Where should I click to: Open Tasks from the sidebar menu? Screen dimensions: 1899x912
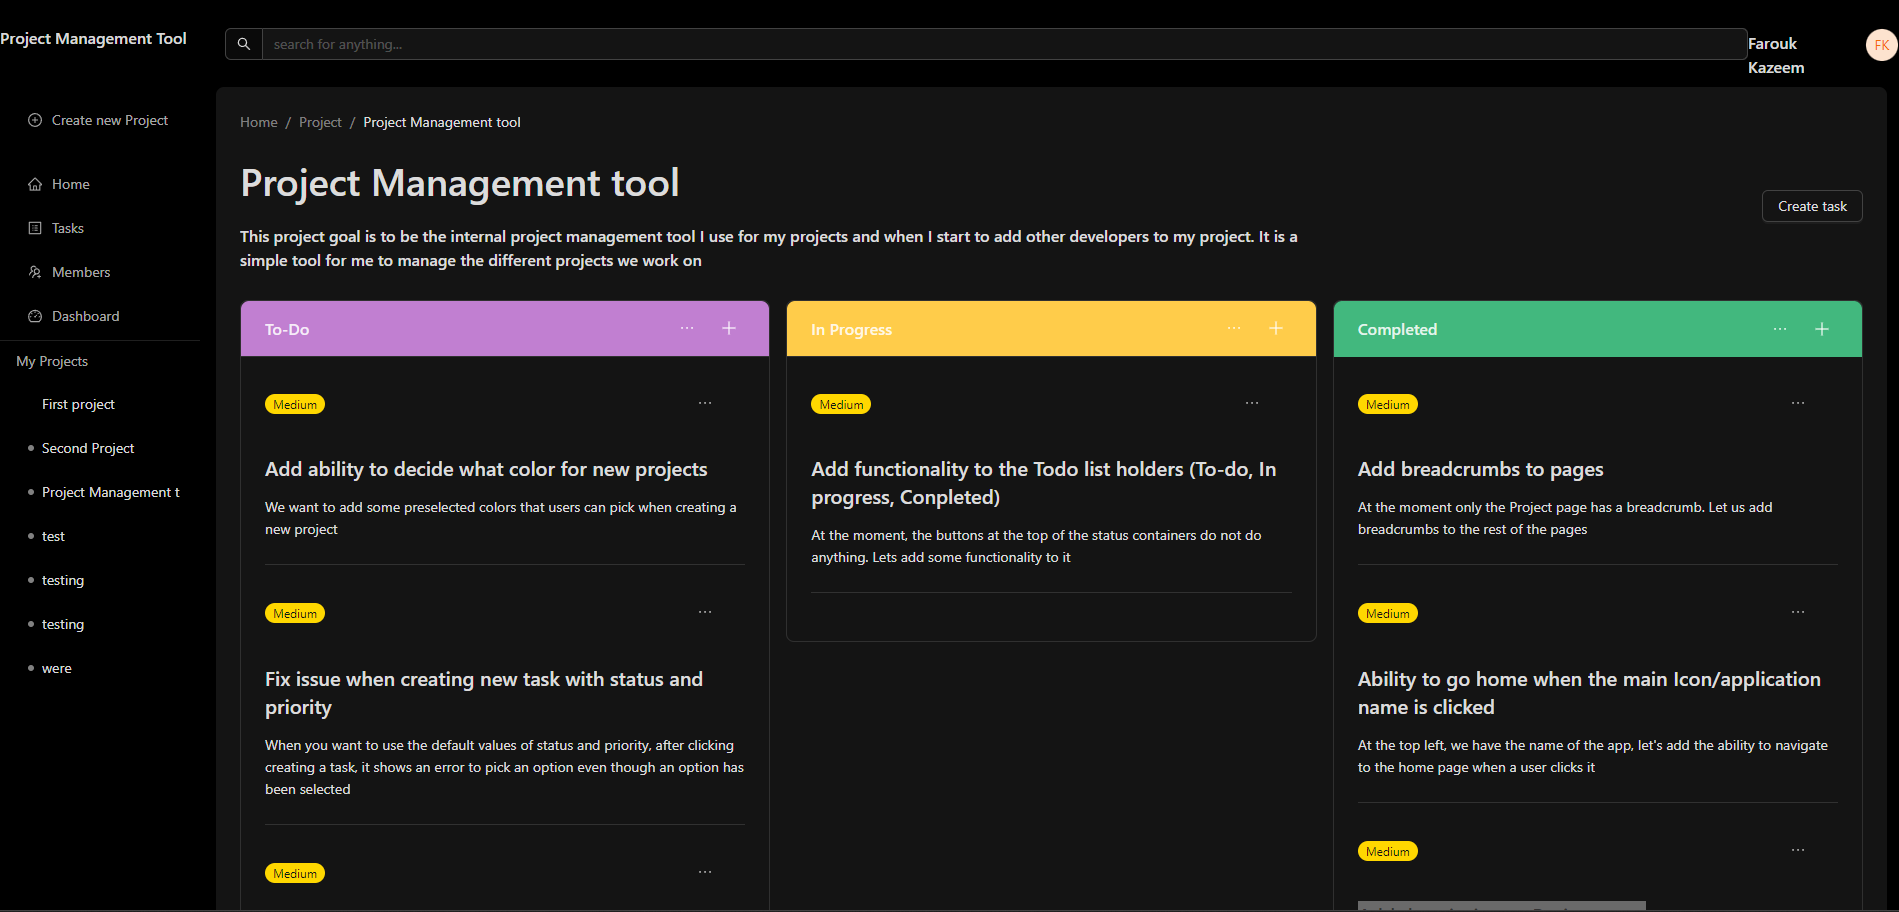click(68, 228)
